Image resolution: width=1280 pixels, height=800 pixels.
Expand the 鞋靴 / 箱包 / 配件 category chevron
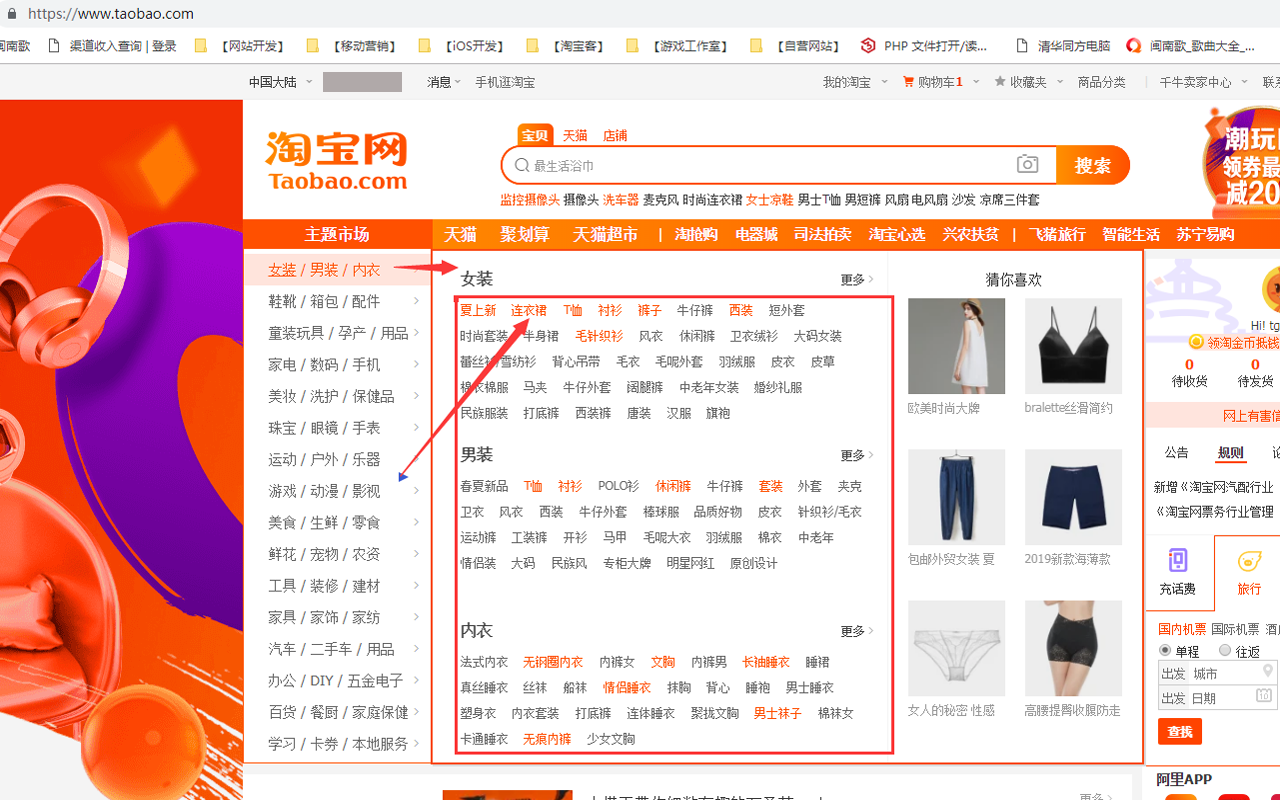[417, 301]
